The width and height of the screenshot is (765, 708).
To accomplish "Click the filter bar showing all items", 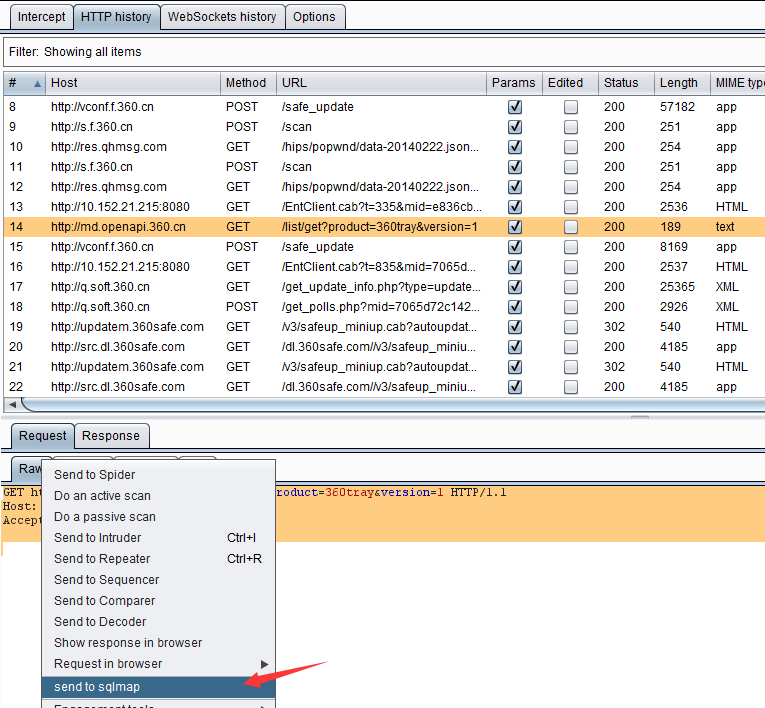I will click(380, 51).
